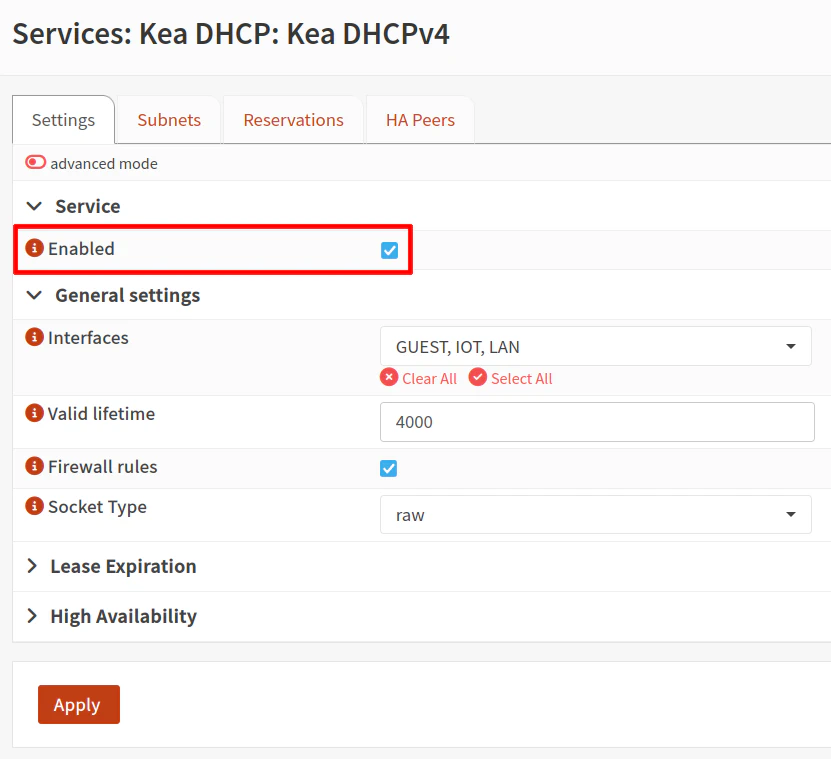The image size is (831, 759).
Task: Click the red X Clear All icon
Action: 389,377
